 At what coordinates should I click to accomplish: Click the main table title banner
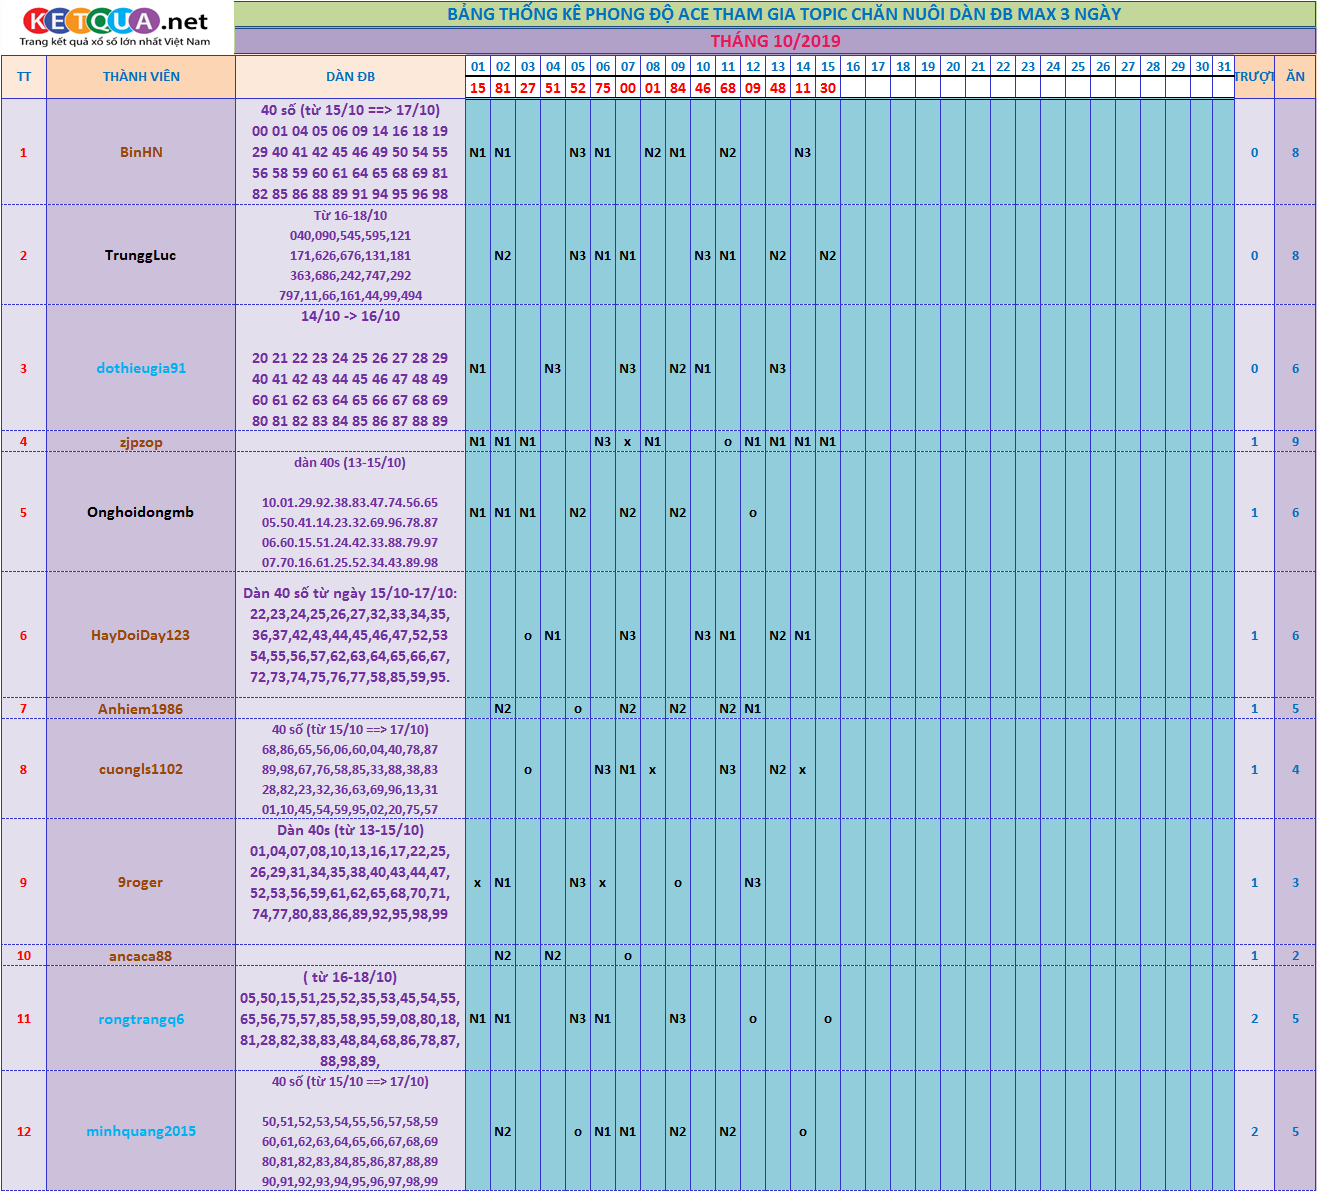click(x=775, y=14)
